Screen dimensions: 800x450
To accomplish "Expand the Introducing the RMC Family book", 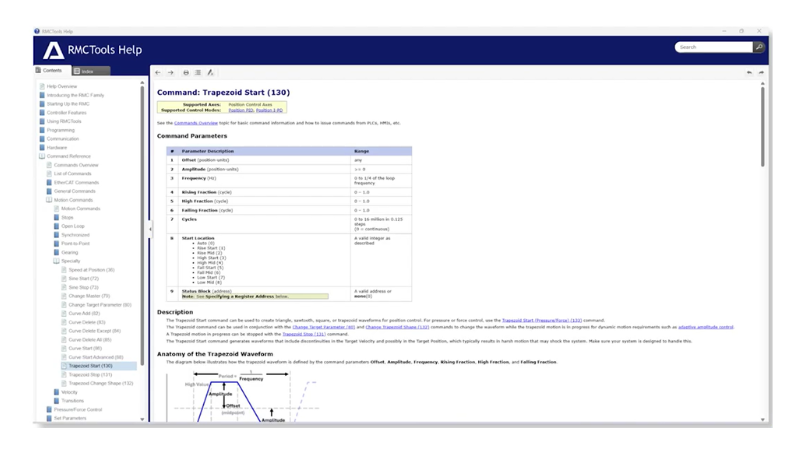I will tap(42, 95).
